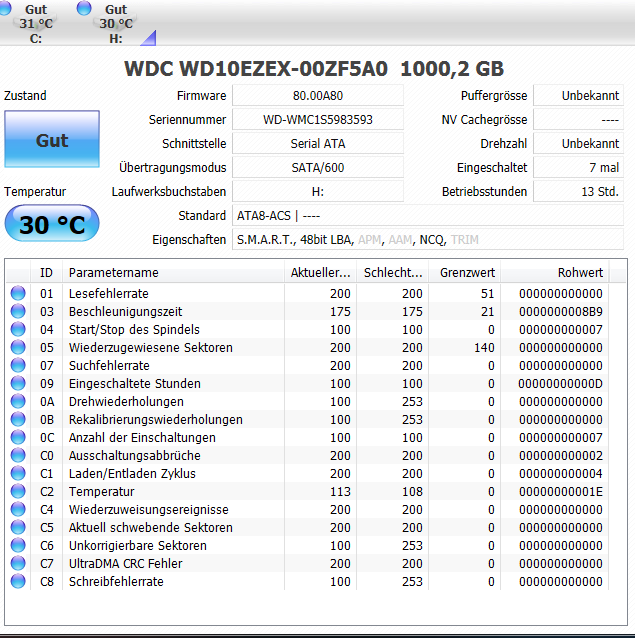Click the 30 °C temperature indicator

click(52, 223)
